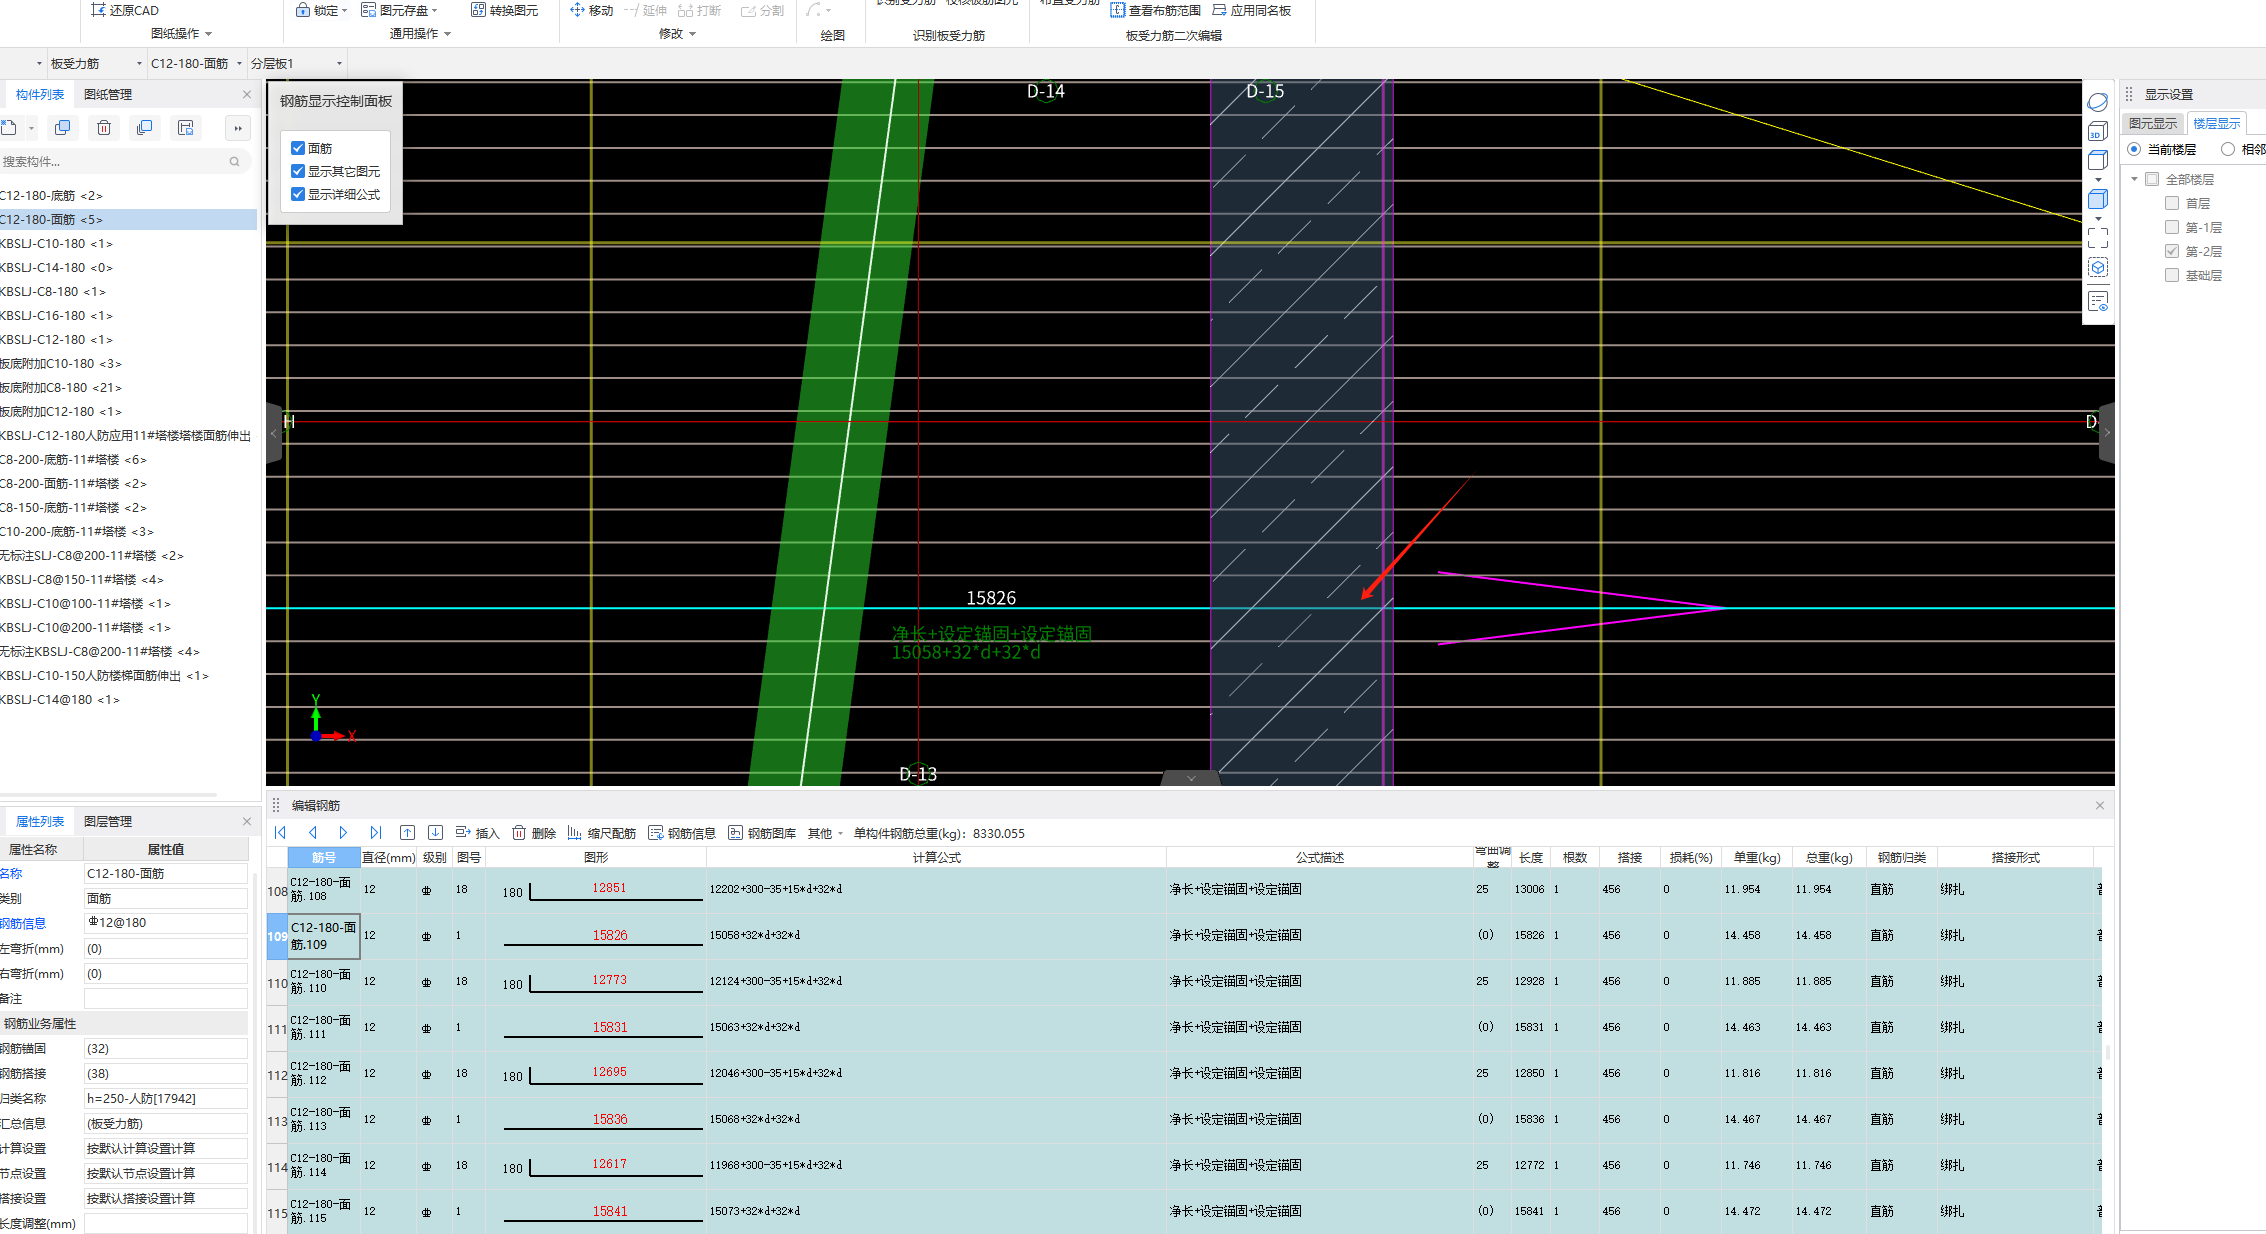Viewport: 2266px width, 1234px height.
Task: Go to previous rebar record arrow
Action: pyautogui.click(x=313, y=833)
